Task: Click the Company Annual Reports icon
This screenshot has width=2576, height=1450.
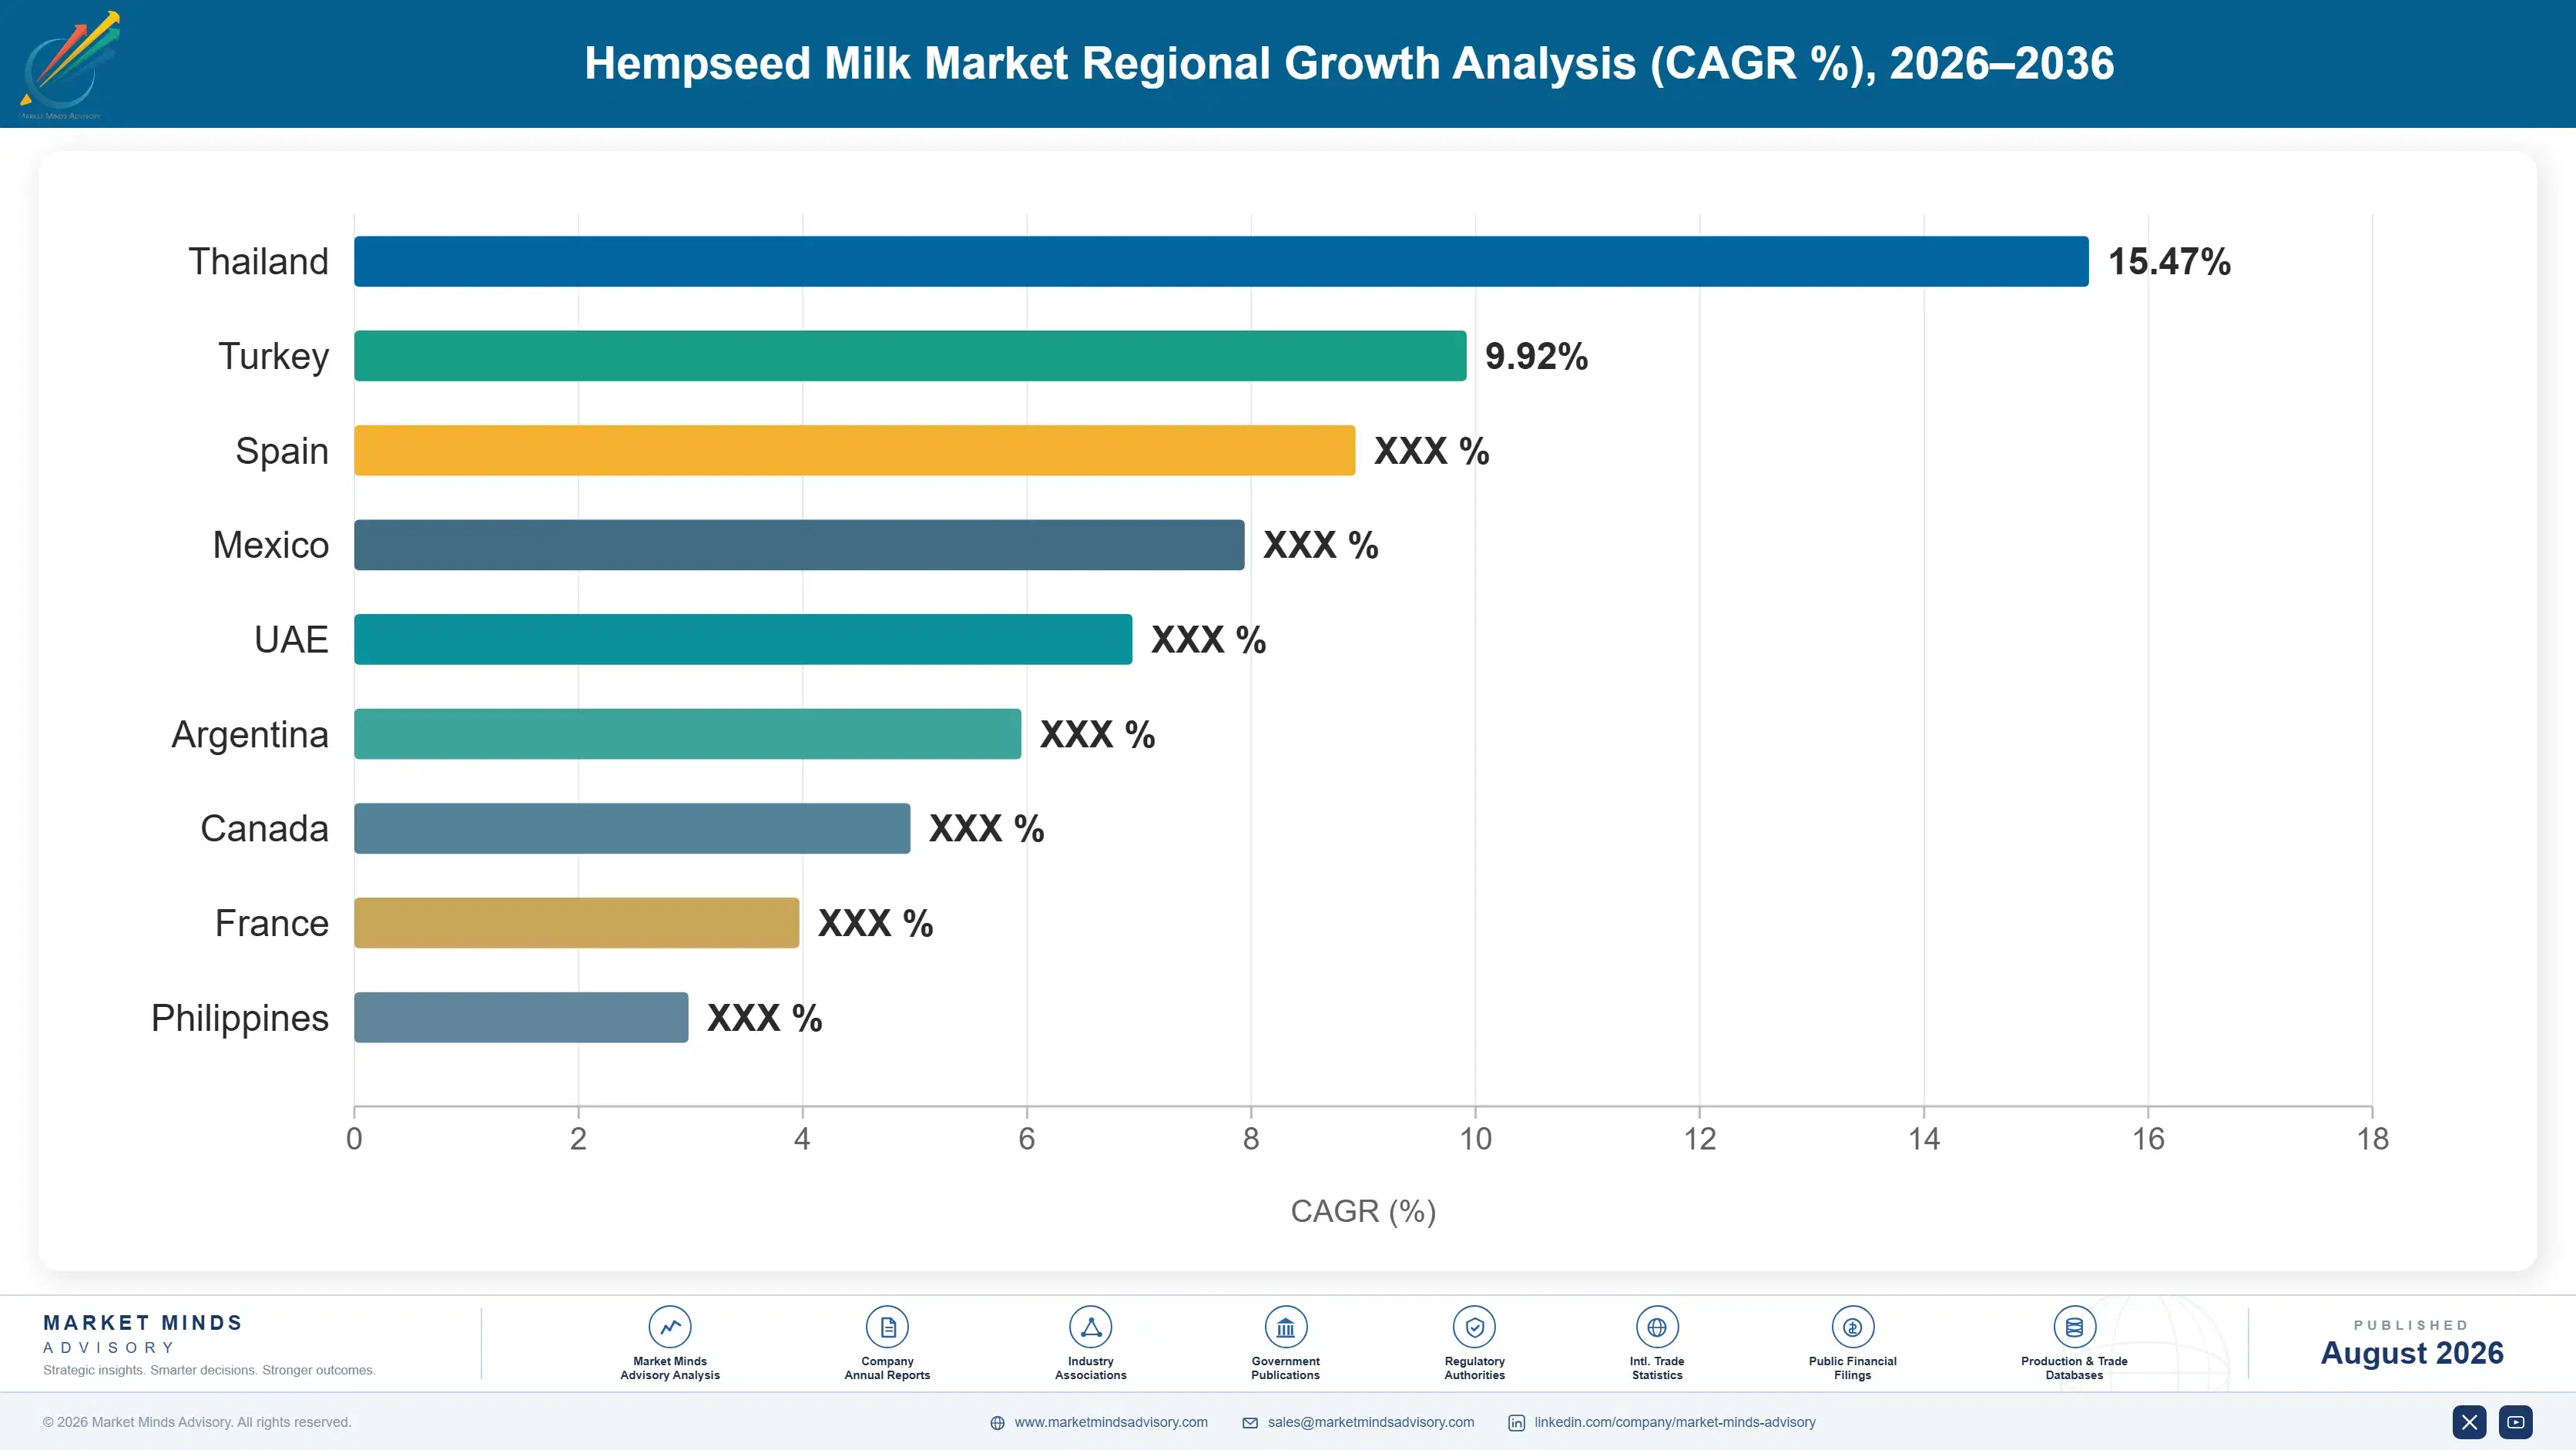Action: pyautogui.click(x=887, y=1327)
